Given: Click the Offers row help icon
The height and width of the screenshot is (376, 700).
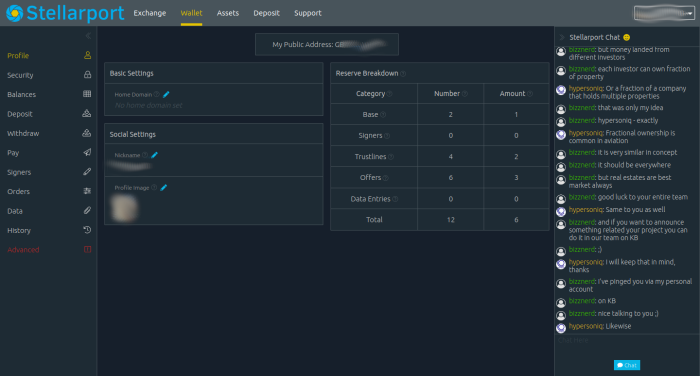Looking at the screenshot, I should tap(386, 178).
